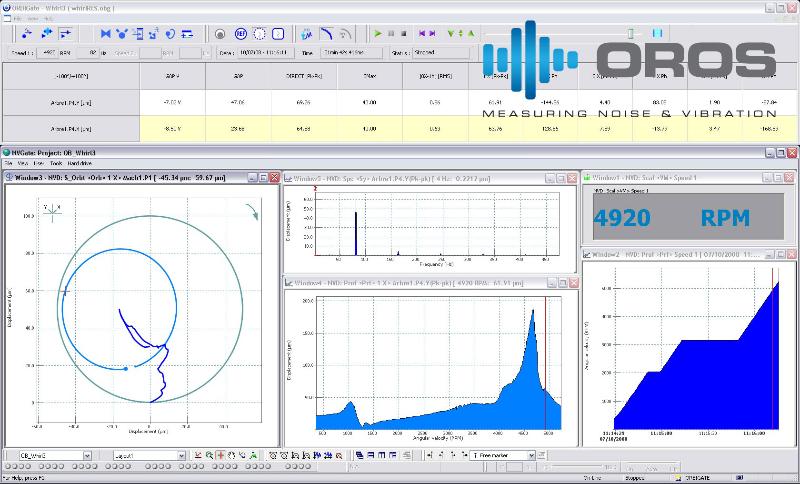This screenshot has width=800, height=484.
Task: Click the blue horizontal bars toolbar icon
Action: tap(187, 34)
